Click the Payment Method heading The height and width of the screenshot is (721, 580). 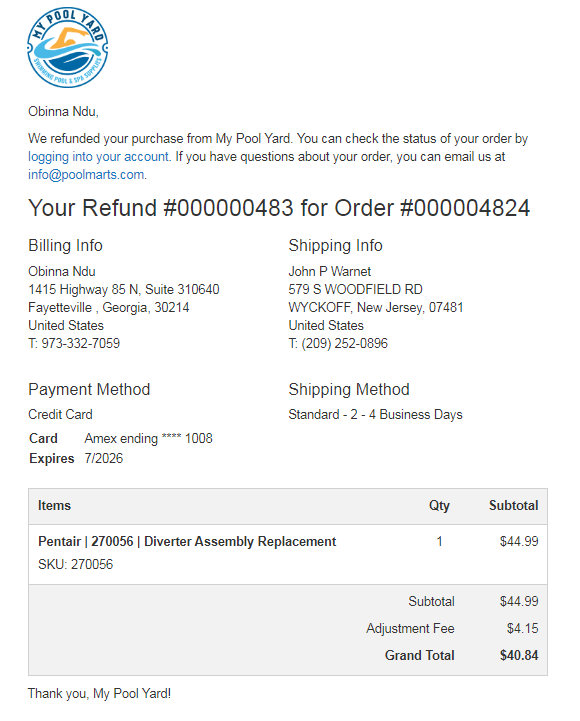pos(89,389)
